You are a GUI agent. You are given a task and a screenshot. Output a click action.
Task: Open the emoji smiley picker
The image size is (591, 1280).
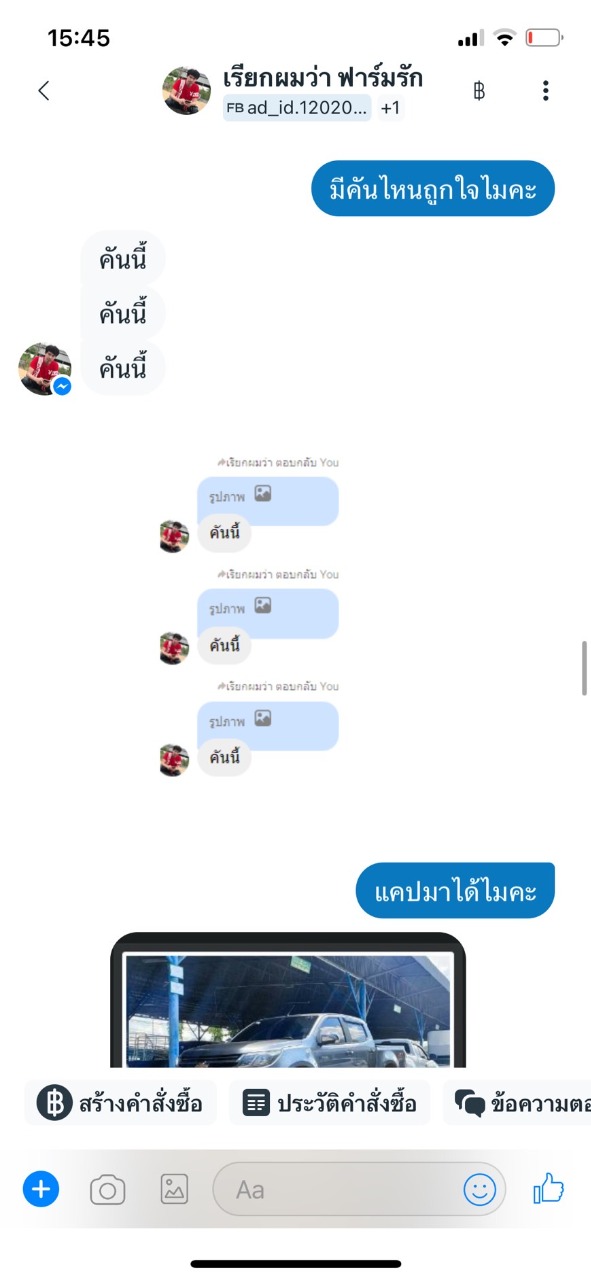(480, 1189)
